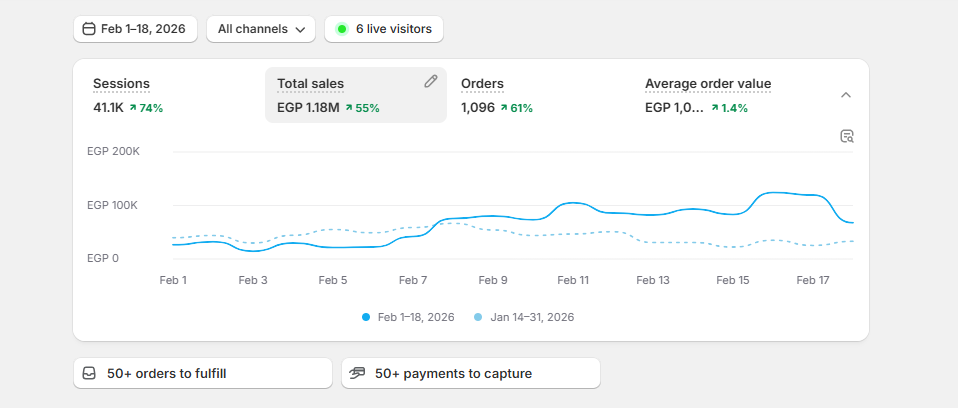958x408 pixels.
Task: Click the EGP 0 axis label
Action: tap(103, 258)
